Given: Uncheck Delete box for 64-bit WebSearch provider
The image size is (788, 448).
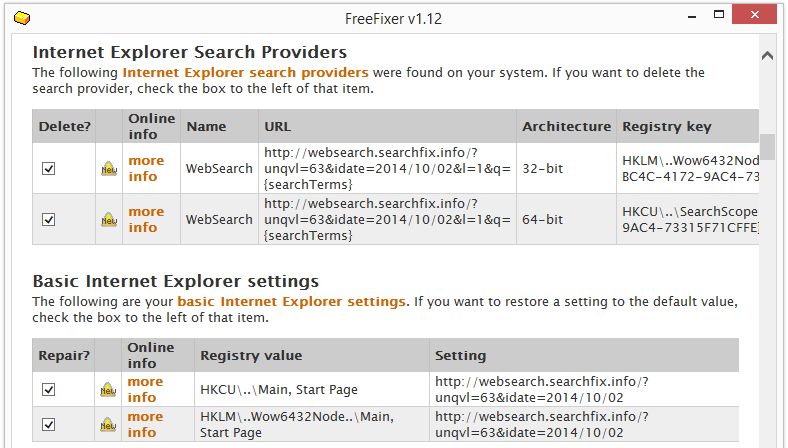Looking at the screenshot, I should 49,219.
